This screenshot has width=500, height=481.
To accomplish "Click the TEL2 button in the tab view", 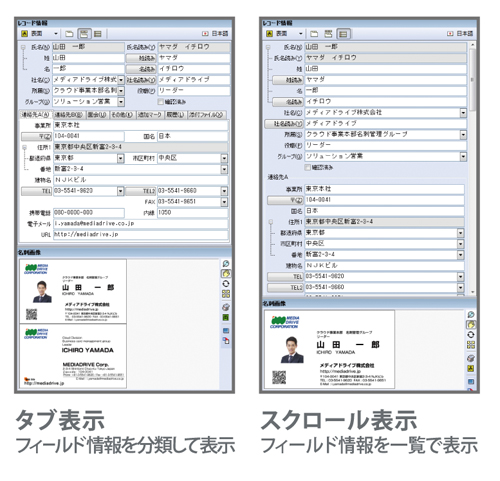I will click(140, 191).
